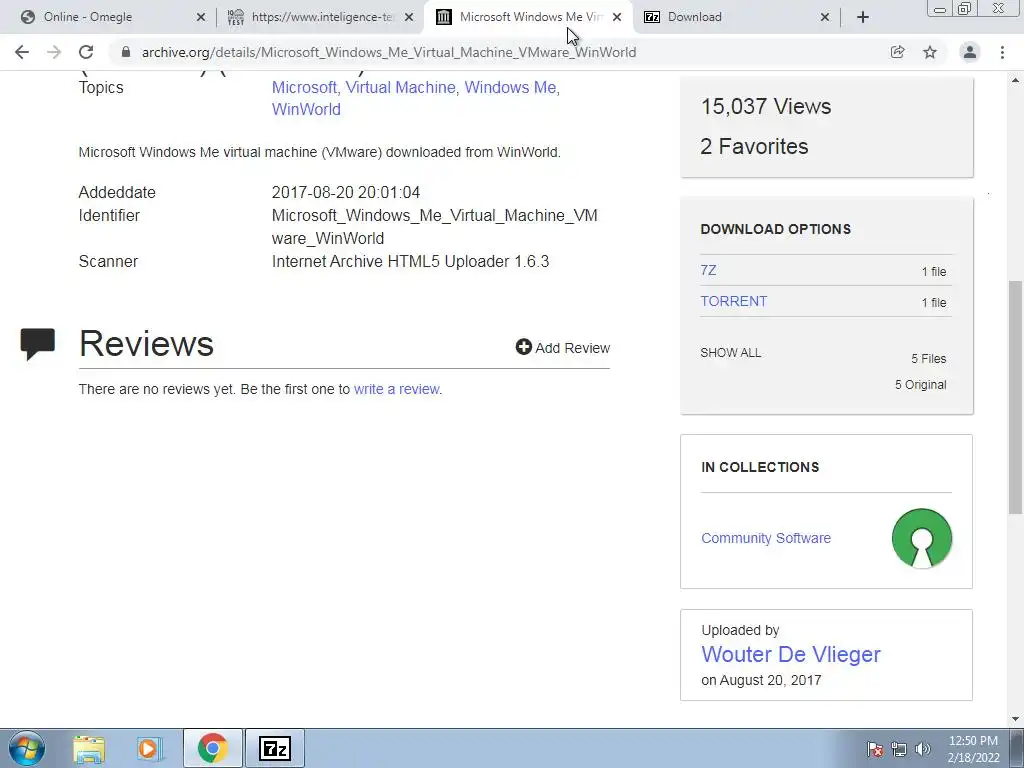Screen dimensions: 1024x768
Task: Open the WinWorld topic link
Action: [x=306, y=110]
